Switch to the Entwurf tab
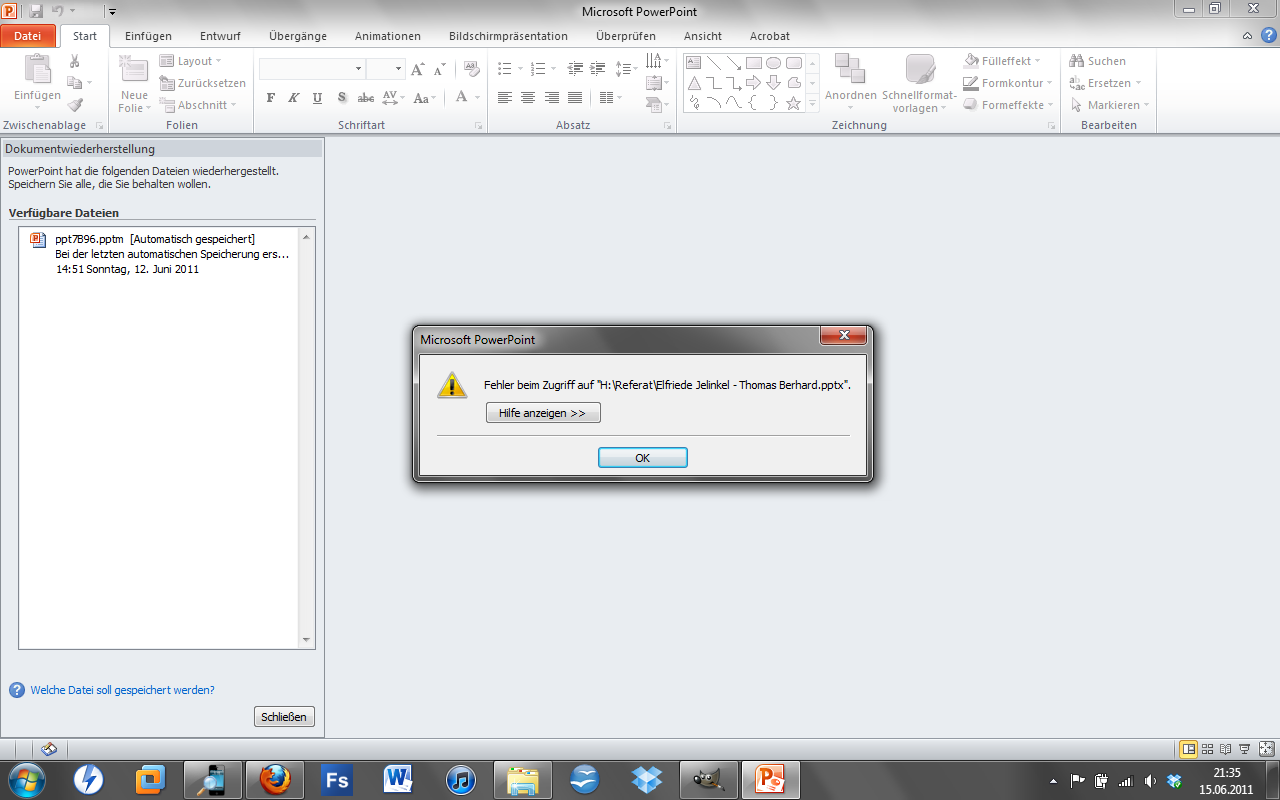Viewport: 1280px width, 800px height. tap(220, 36)
